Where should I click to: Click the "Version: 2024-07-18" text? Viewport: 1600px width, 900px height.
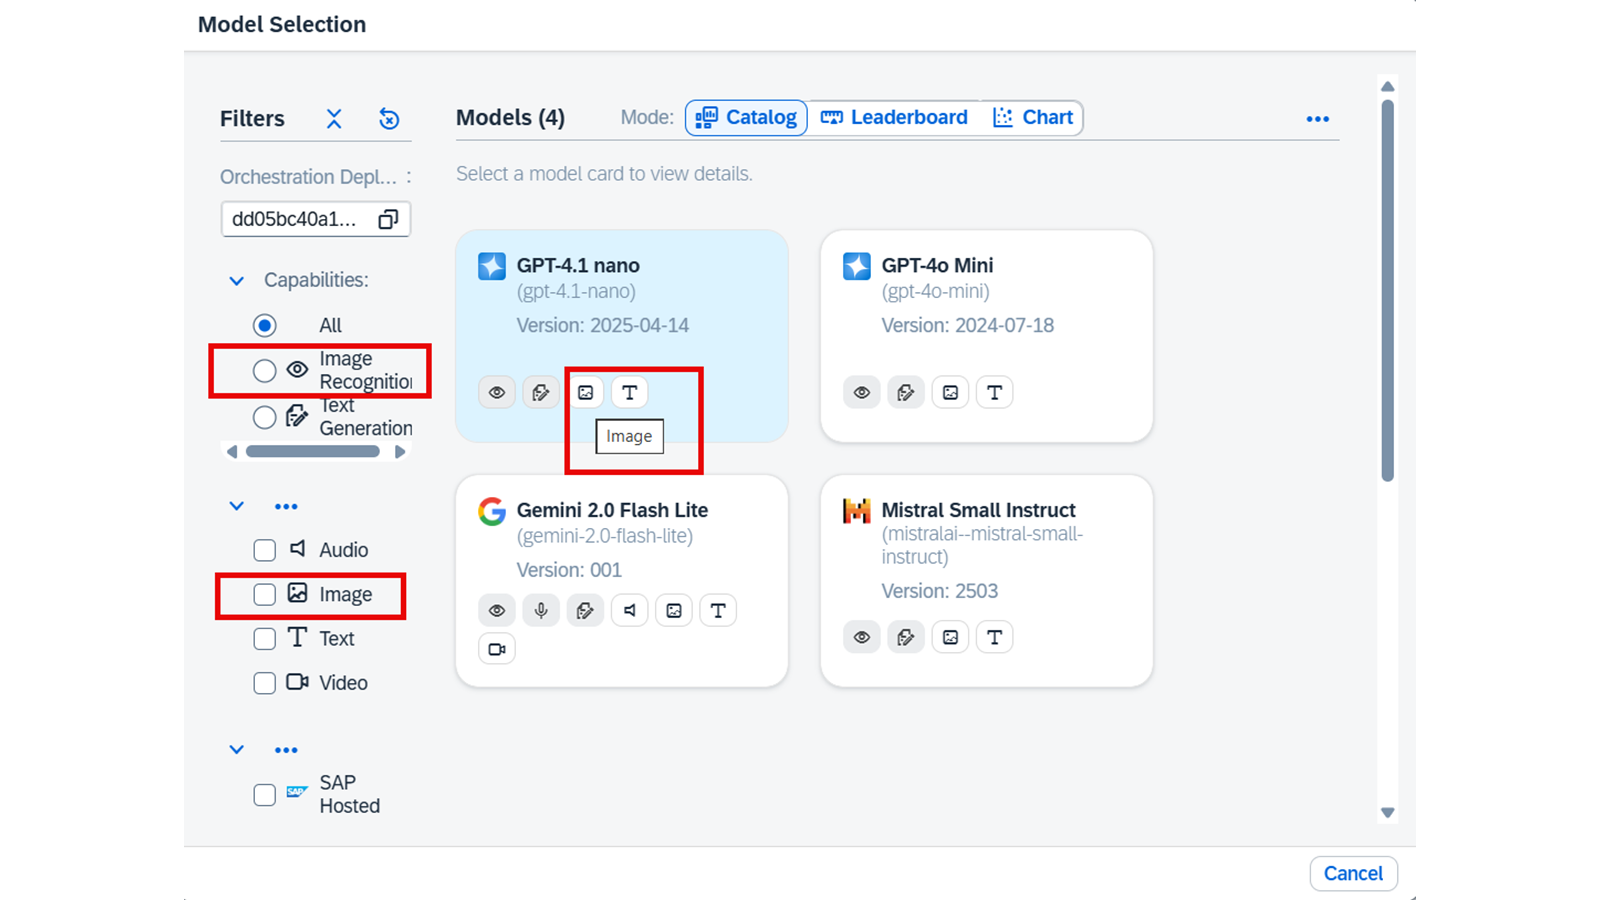(967, 326)
